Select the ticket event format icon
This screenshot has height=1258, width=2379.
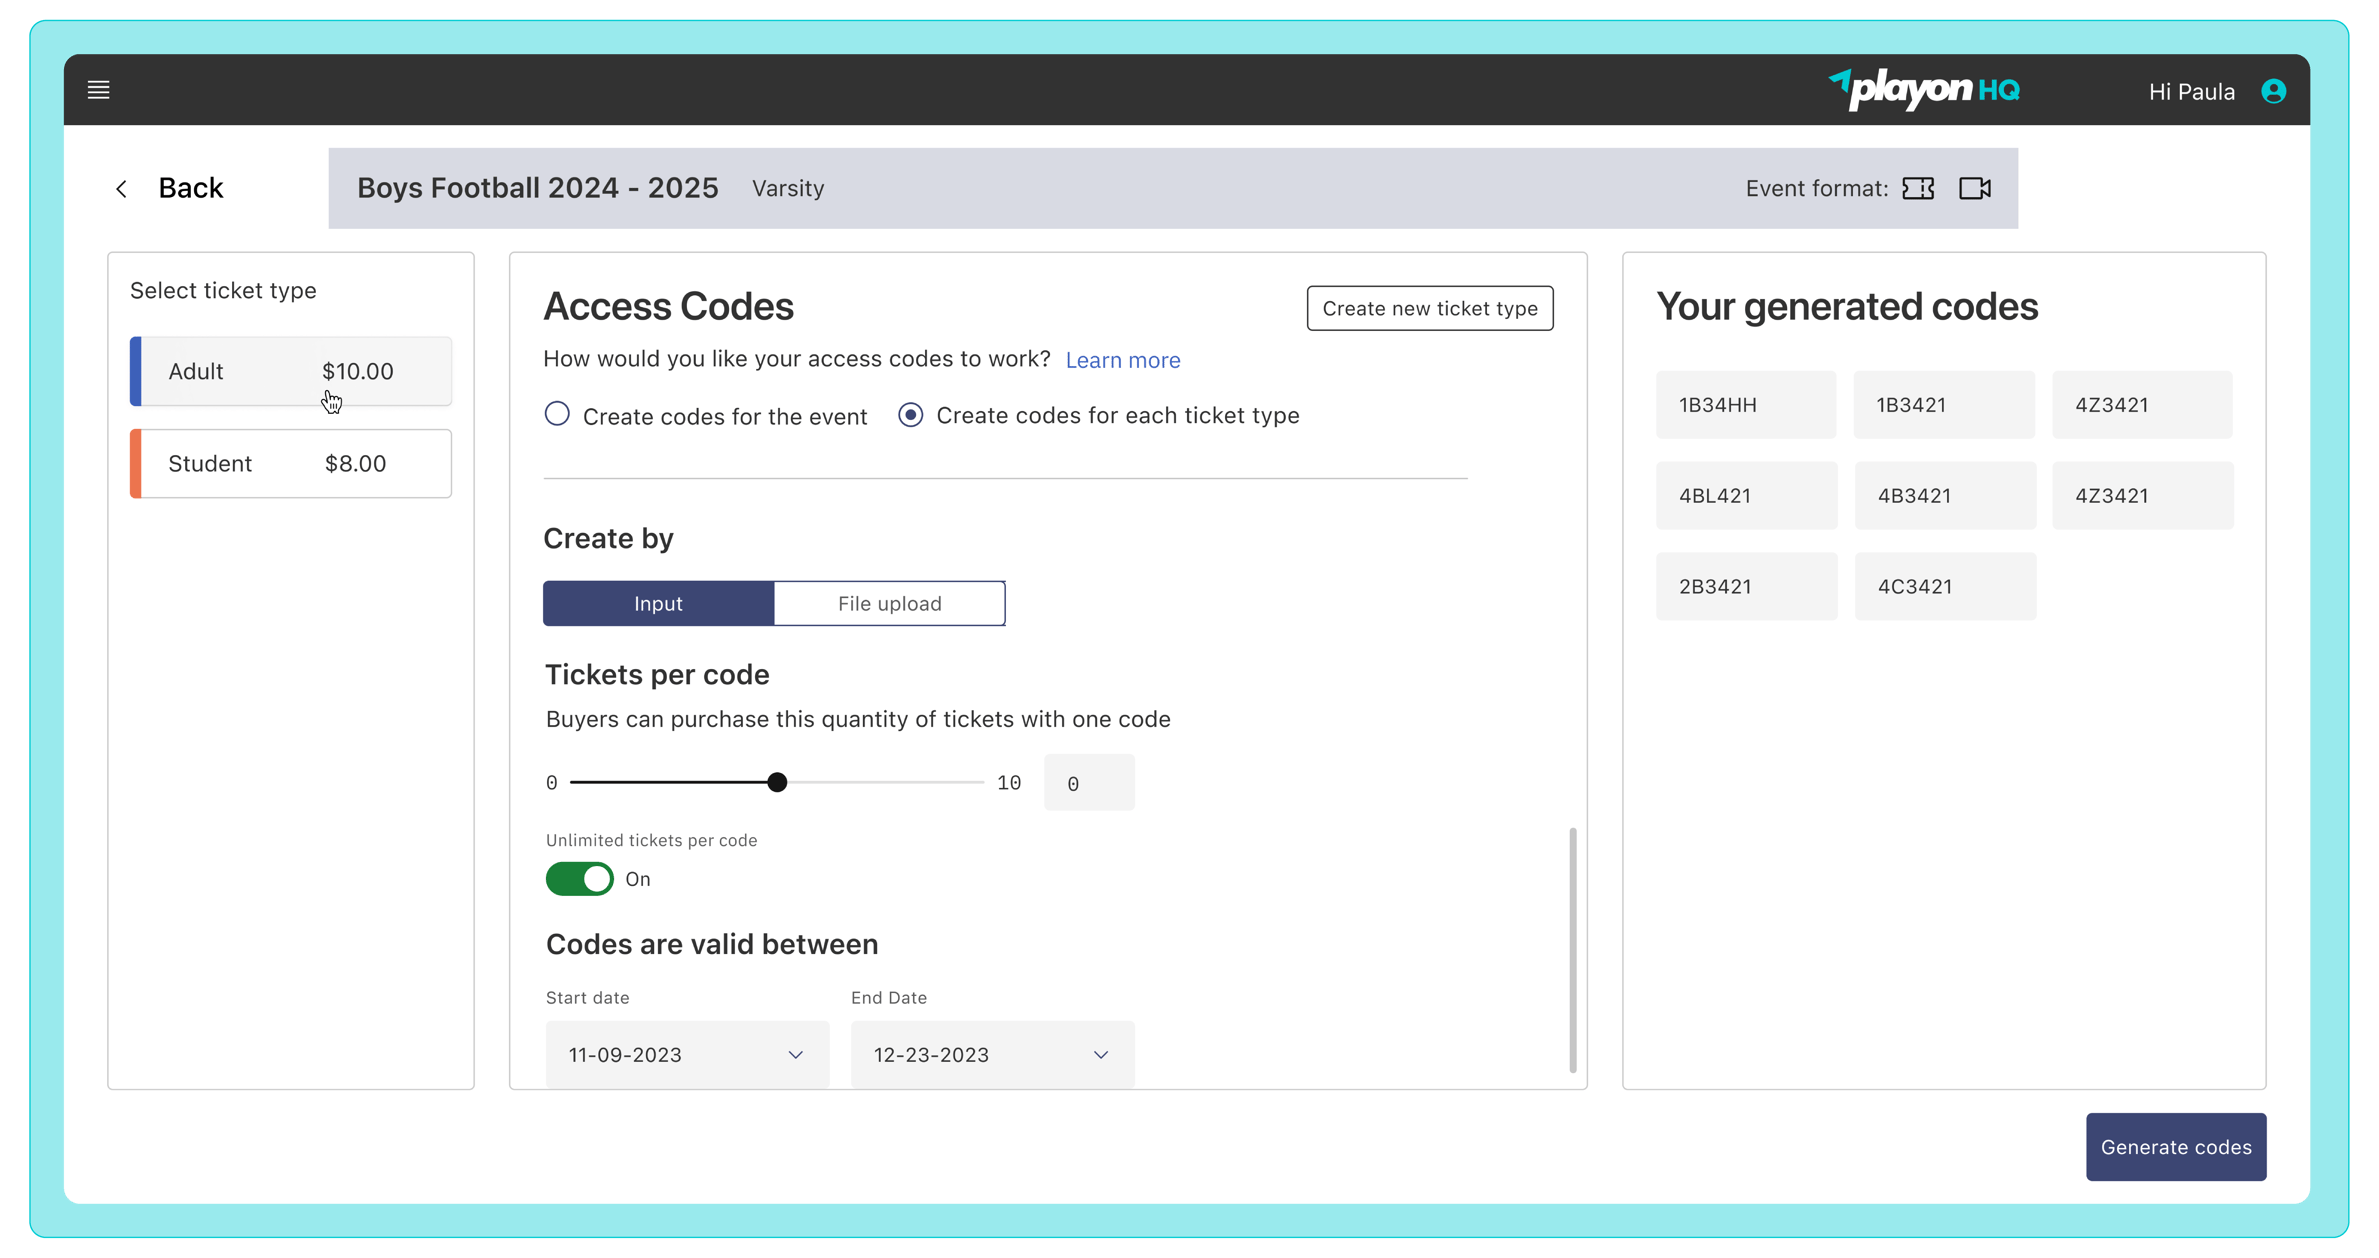[1917, 188]
